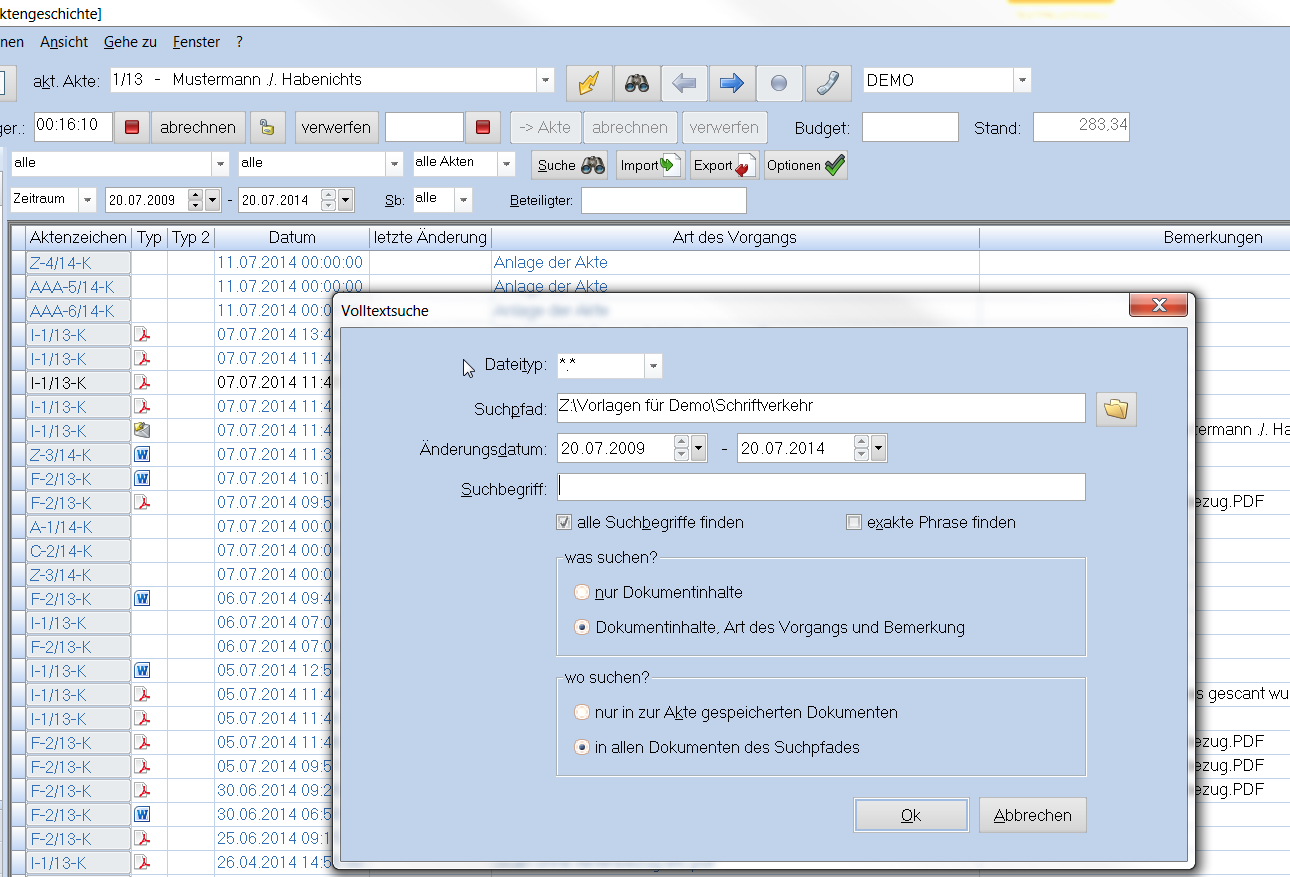Enable the 'exakte Phrase finden' checkbox
1290x877 pixels.
point(854,522)
